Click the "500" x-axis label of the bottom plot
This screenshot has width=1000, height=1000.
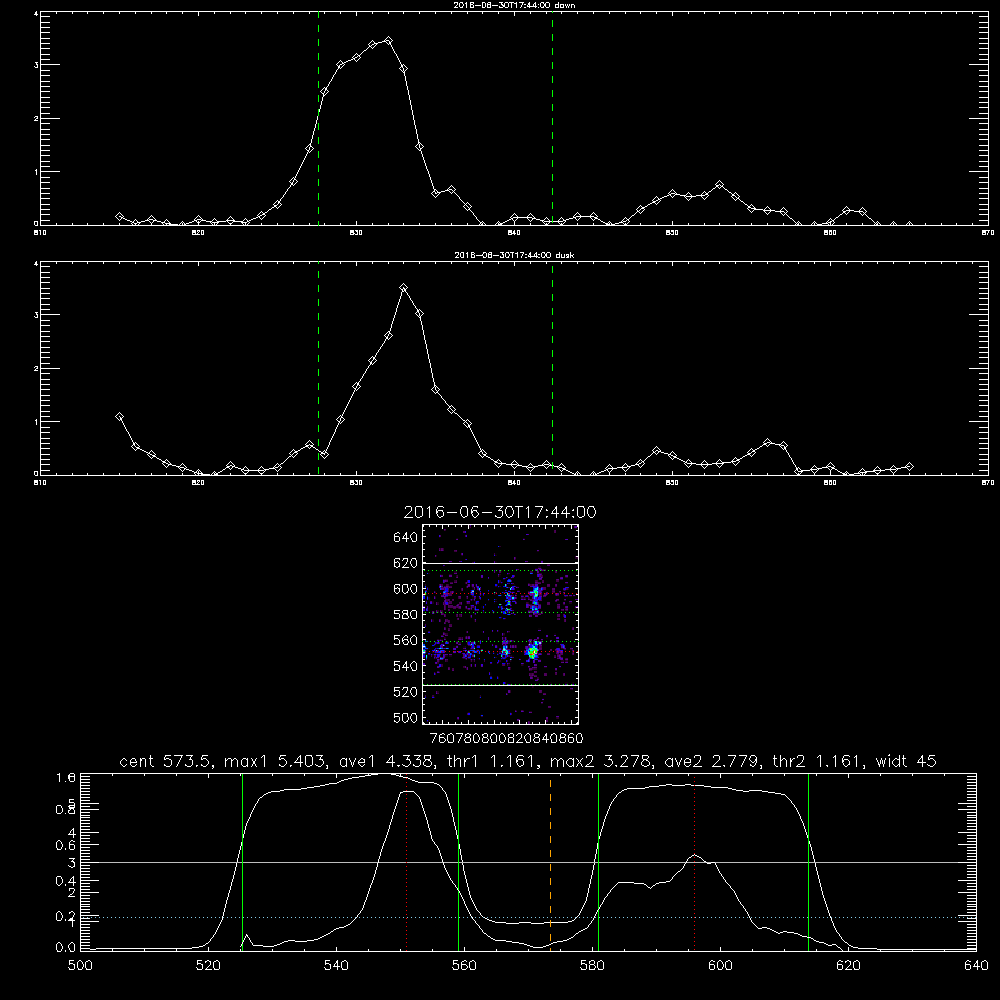pyautogui.click(x=80, y=966)
